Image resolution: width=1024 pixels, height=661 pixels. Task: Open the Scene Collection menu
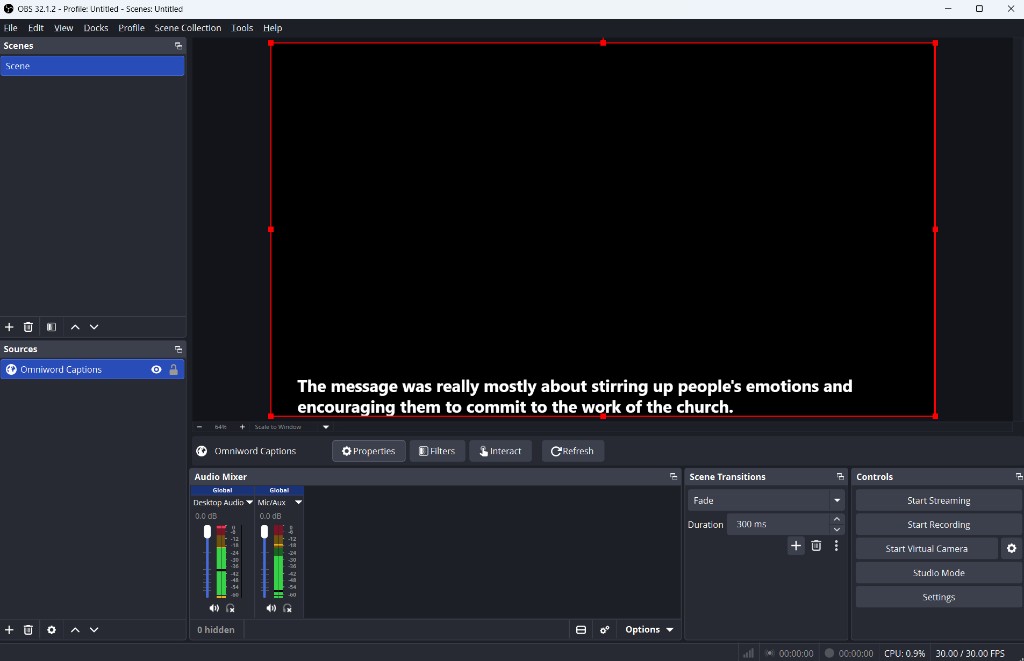click(x=187, y=28)
